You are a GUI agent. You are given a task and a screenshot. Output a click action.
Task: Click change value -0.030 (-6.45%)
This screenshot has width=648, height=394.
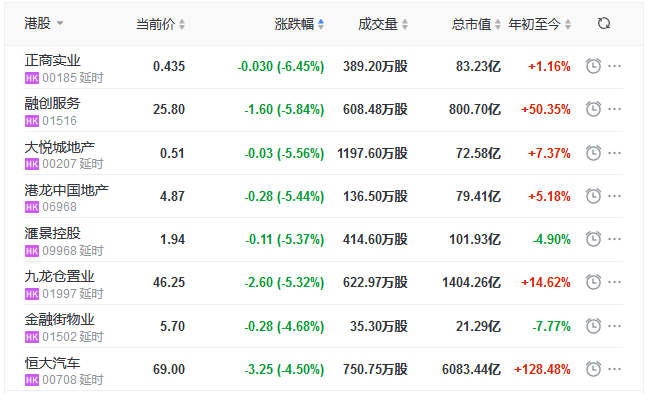click(x=281, y=66)
